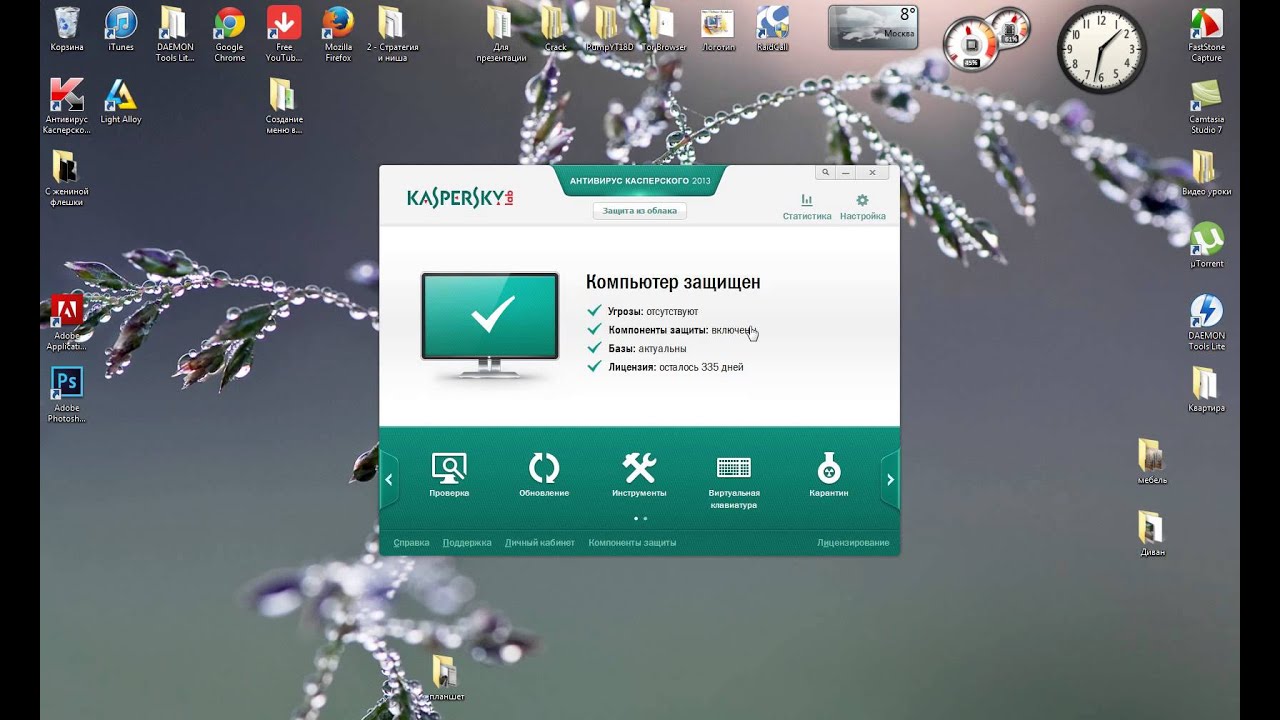The width and height of the screenshot is (1280, 720).
Task: Select the Диван folder icon
Action: tap(1152, 534)
